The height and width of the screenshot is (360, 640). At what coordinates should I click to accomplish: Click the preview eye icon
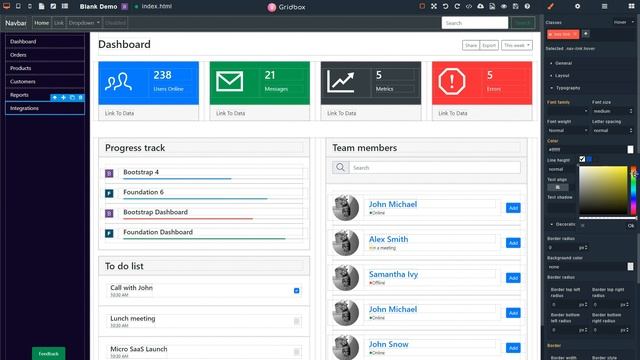click(x=504, y=6)
